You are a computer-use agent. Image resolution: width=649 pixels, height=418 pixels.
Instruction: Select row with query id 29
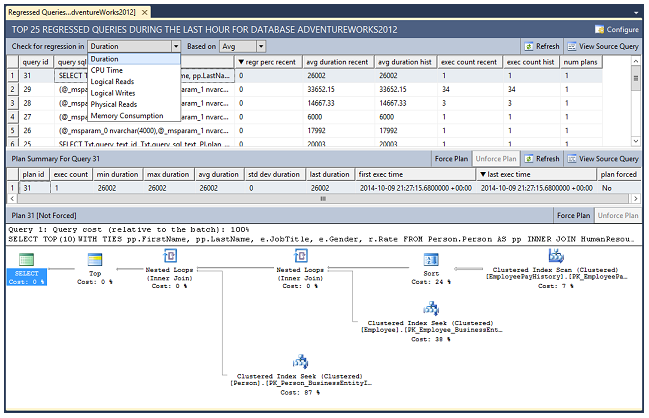[304, 89]
